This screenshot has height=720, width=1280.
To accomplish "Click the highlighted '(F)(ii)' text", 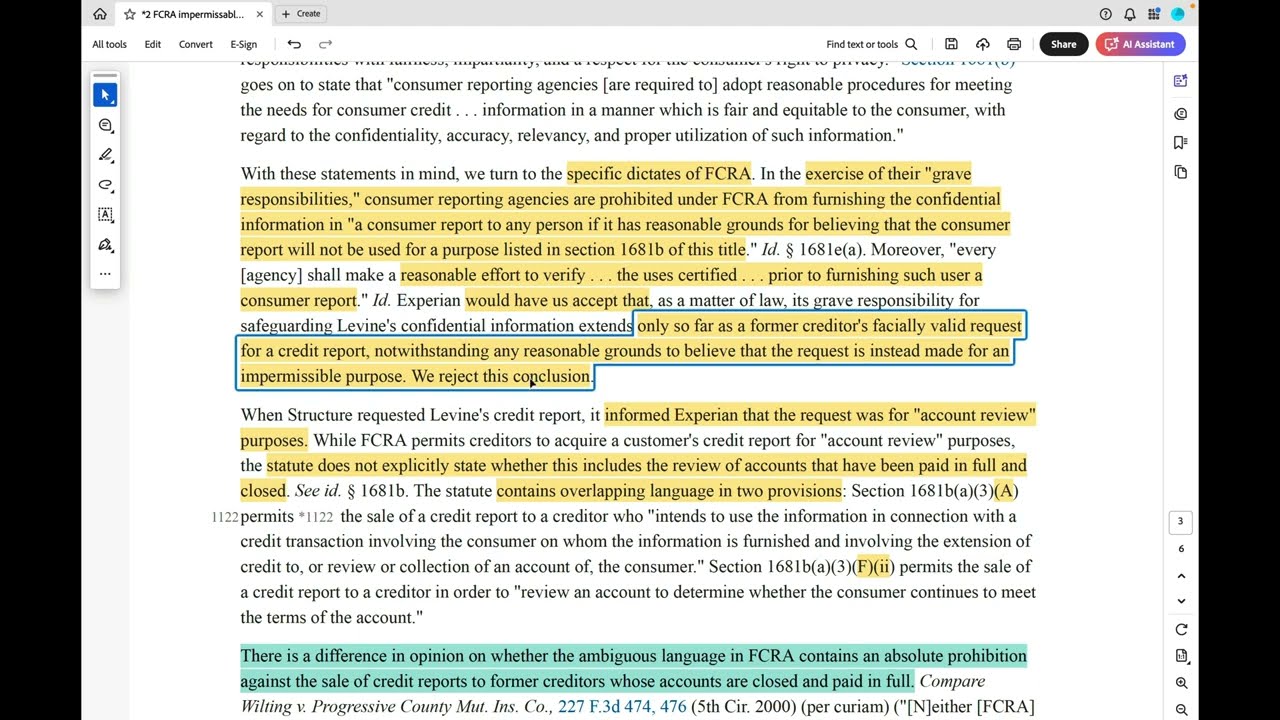I will click(x=873, y=567).
